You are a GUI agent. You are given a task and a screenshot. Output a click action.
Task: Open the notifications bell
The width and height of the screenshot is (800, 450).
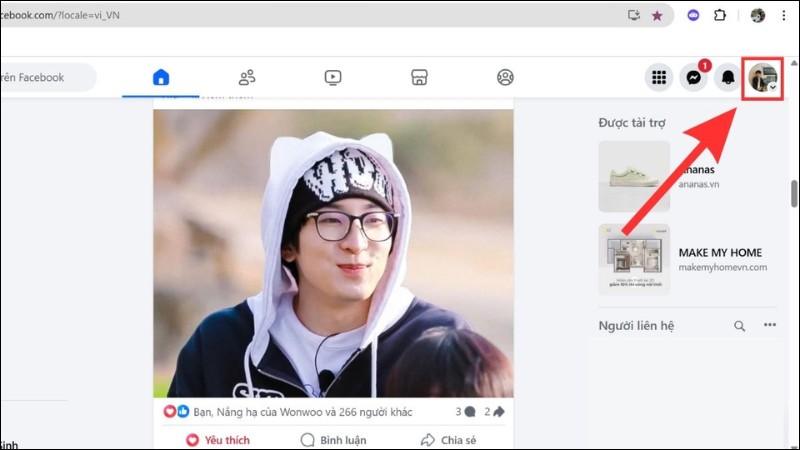coord(728,78)
